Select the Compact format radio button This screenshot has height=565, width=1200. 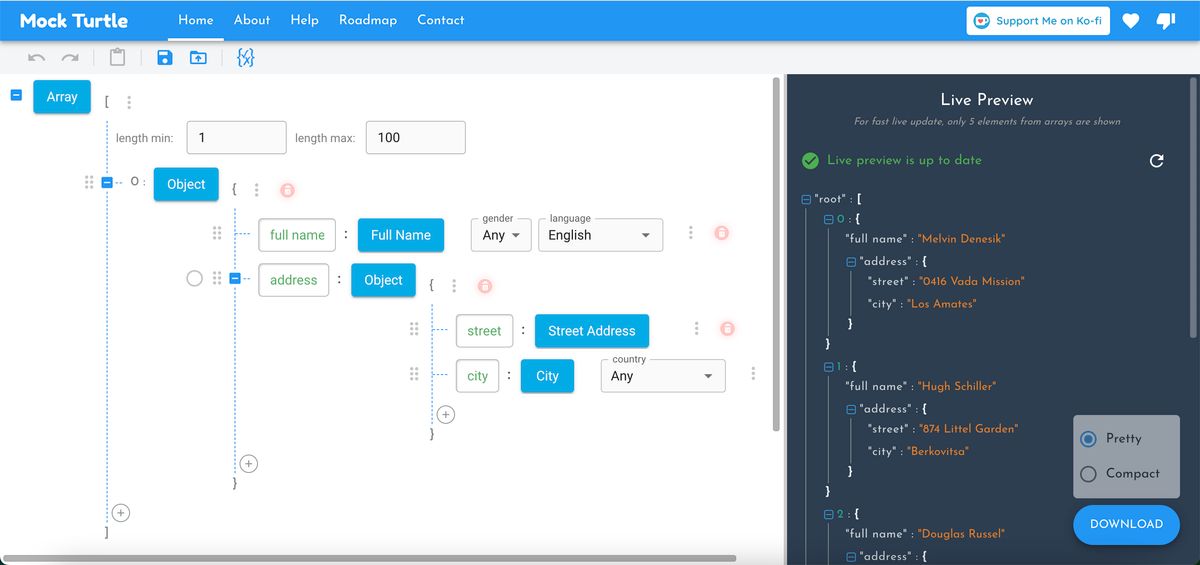coord(1089,474)
